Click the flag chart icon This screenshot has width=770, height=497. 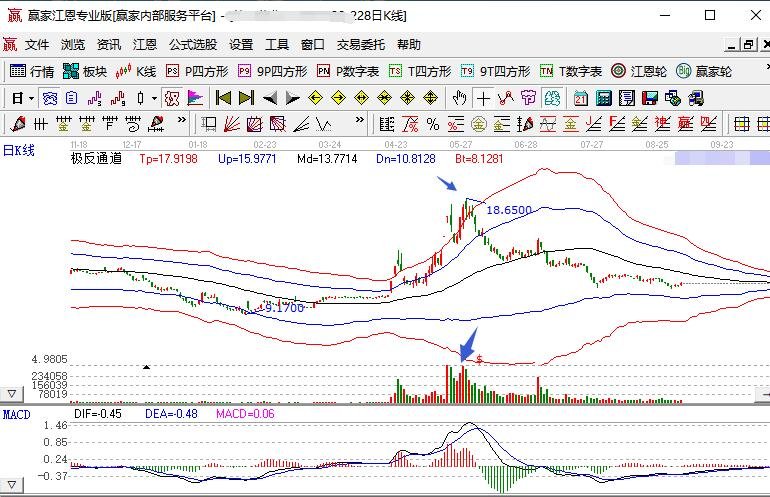click(x=195, y=99)
